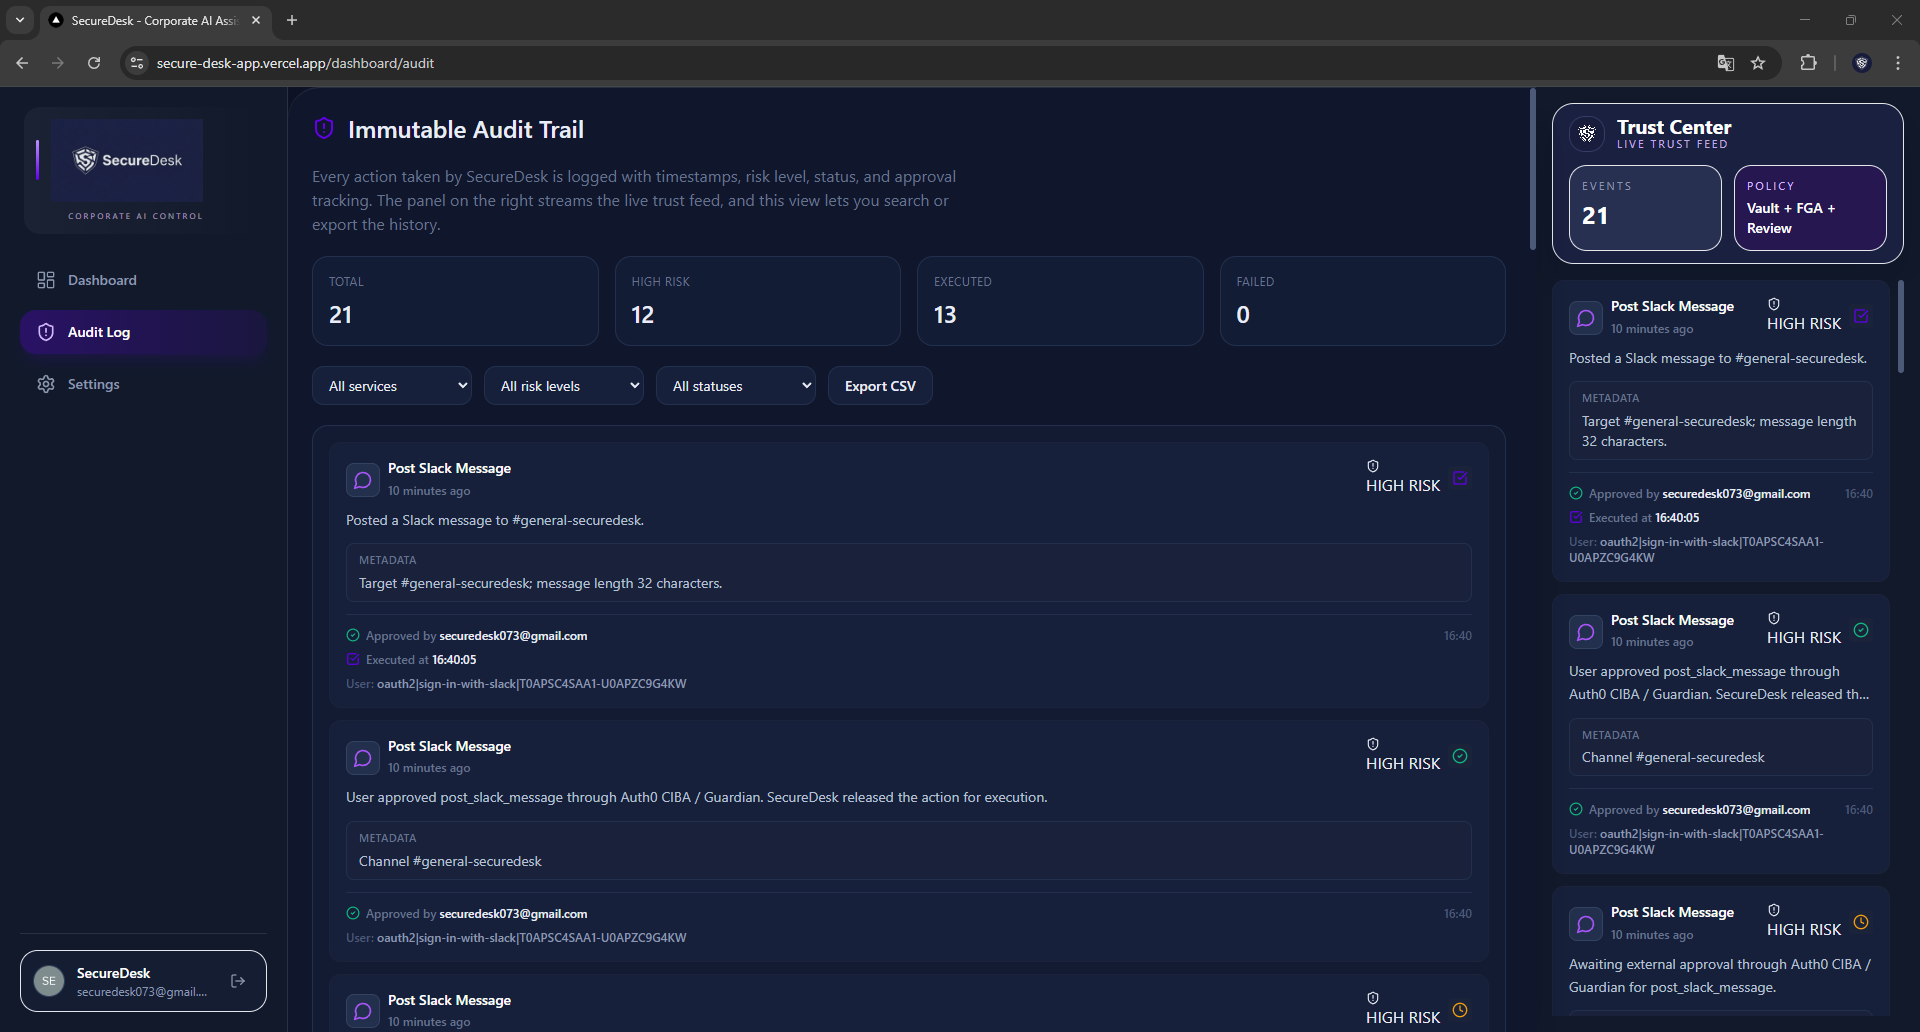Click 'Target #general-securedesk' metadata in Trust Center feed
The height and width of the screenshot is (1032, 1920).
click(x=1719, y=431)
